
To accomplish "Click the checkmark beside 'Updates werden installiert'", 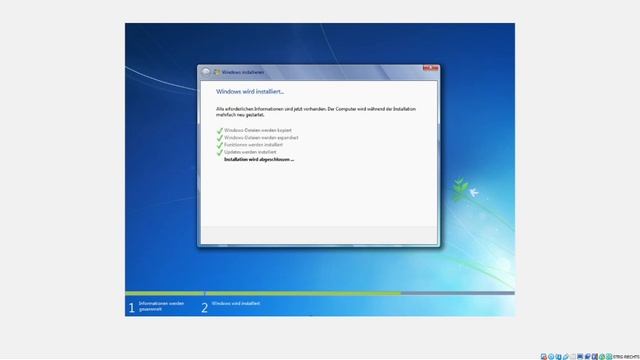I will (220, 152).
